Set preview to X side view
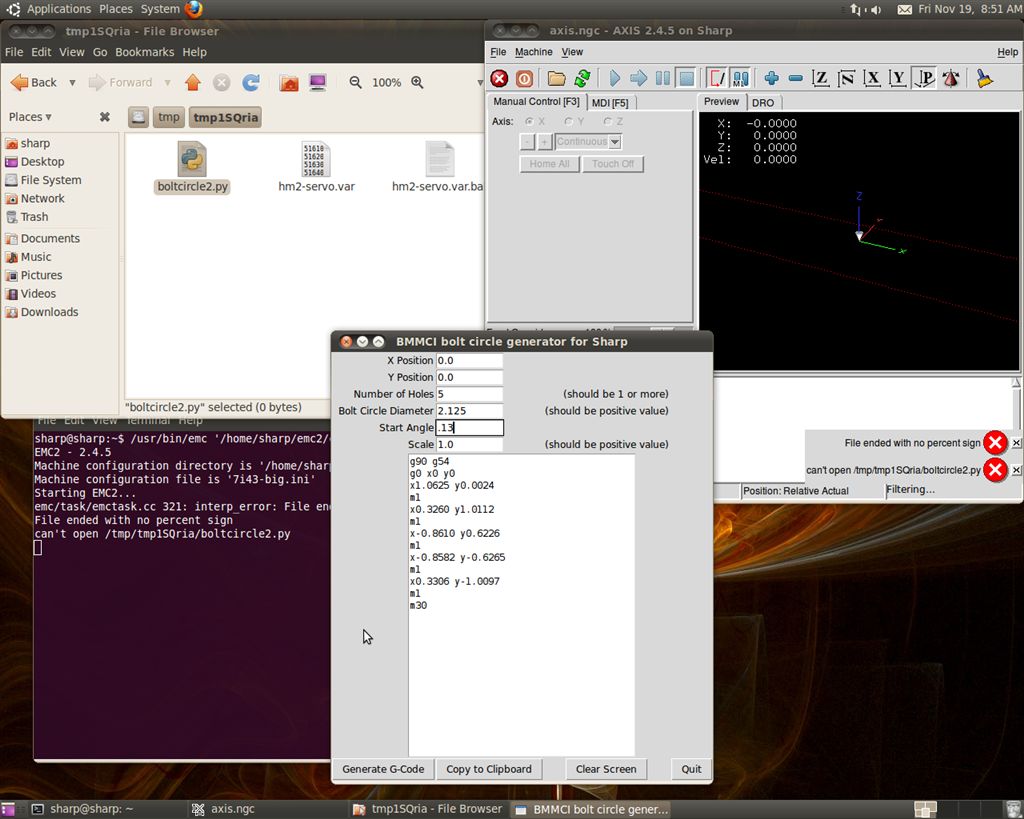The image size is (1024, 819). tap(872, 78)
